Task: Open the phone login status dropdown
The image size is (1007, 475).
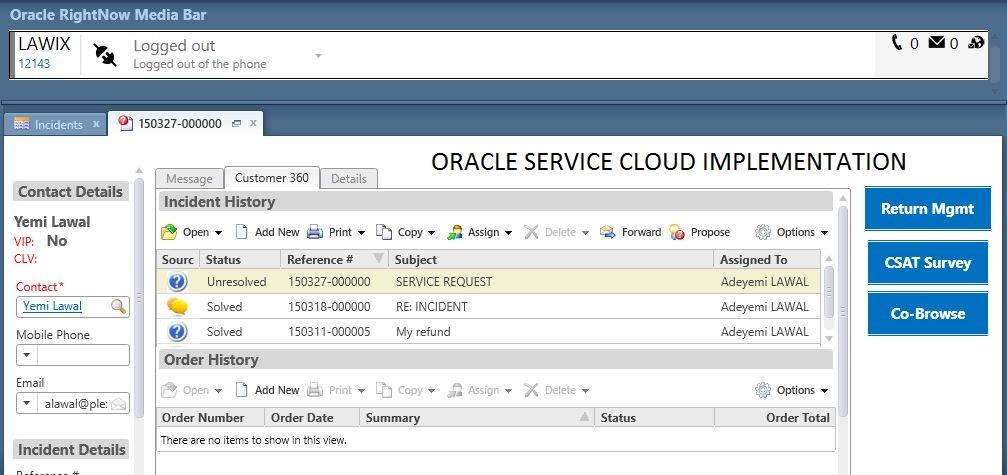Action: (318, 56)
